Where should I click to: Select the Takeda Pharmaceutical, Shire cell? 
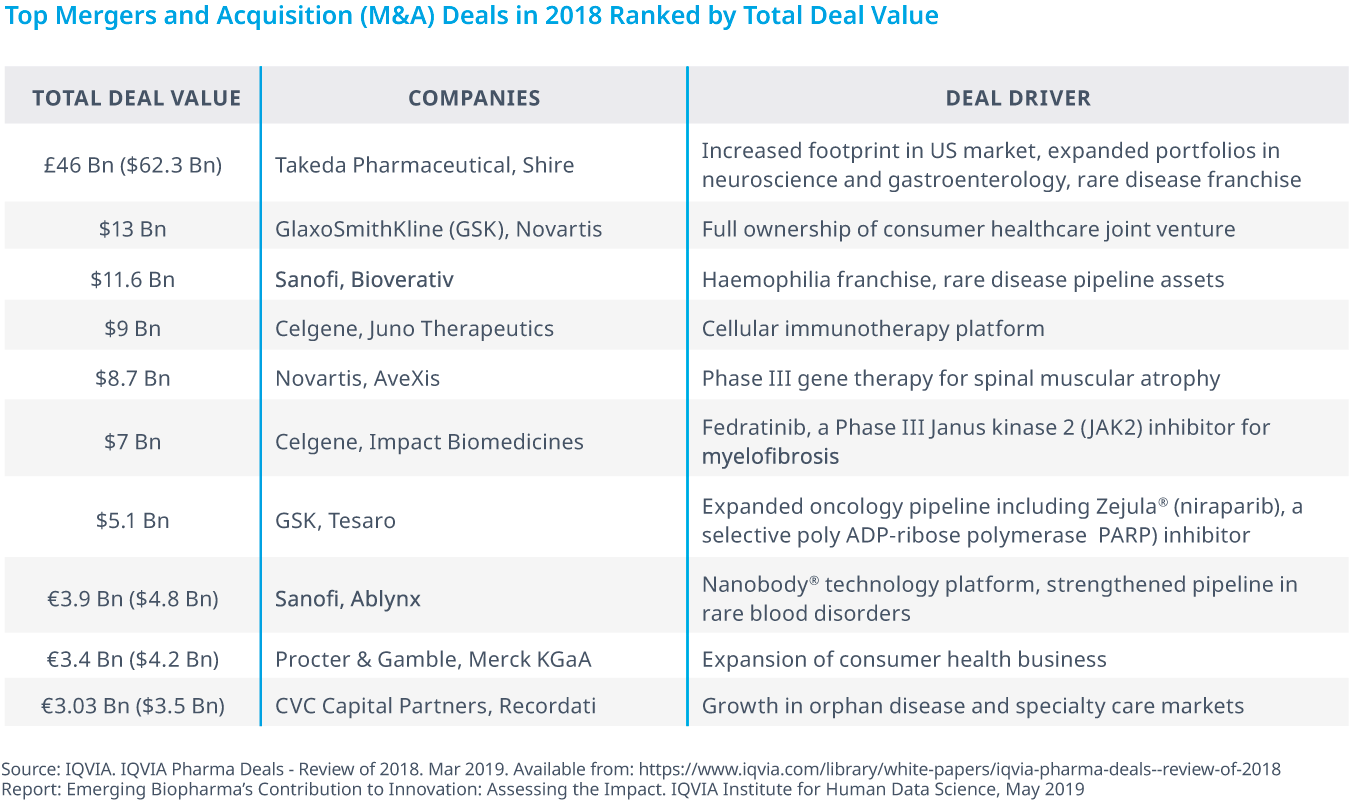pos(424,165)
